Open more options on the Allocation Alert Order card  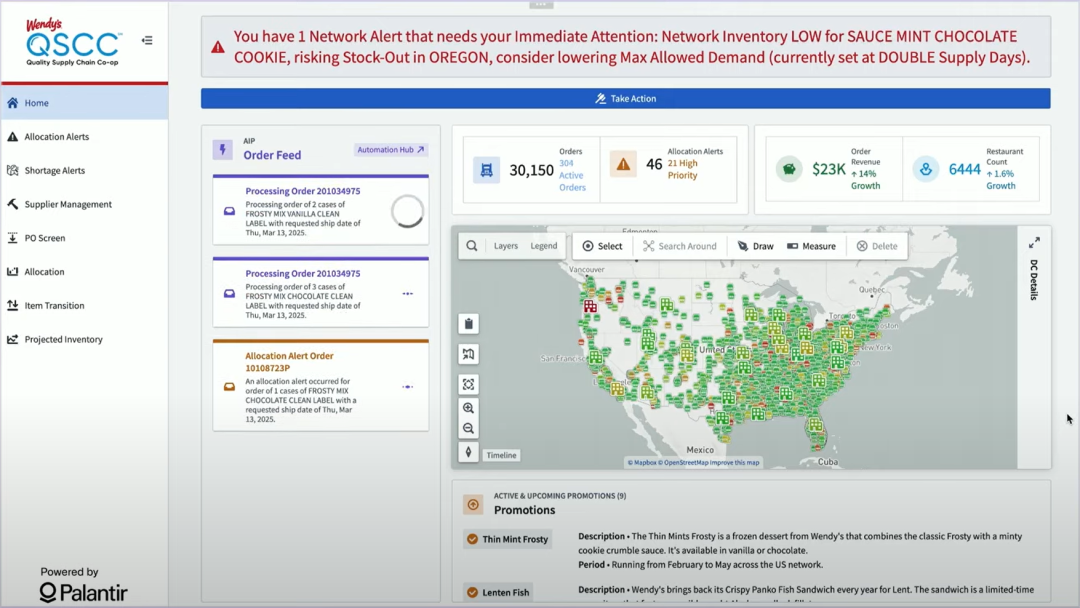point(408,386)
